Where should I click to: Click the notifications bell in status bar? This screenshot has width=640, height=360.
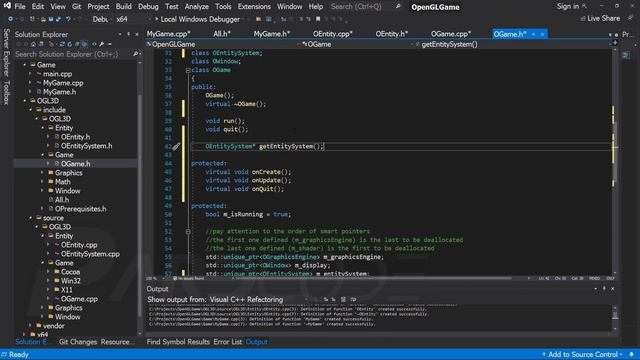pyautogui.click(x=632, y=354)
